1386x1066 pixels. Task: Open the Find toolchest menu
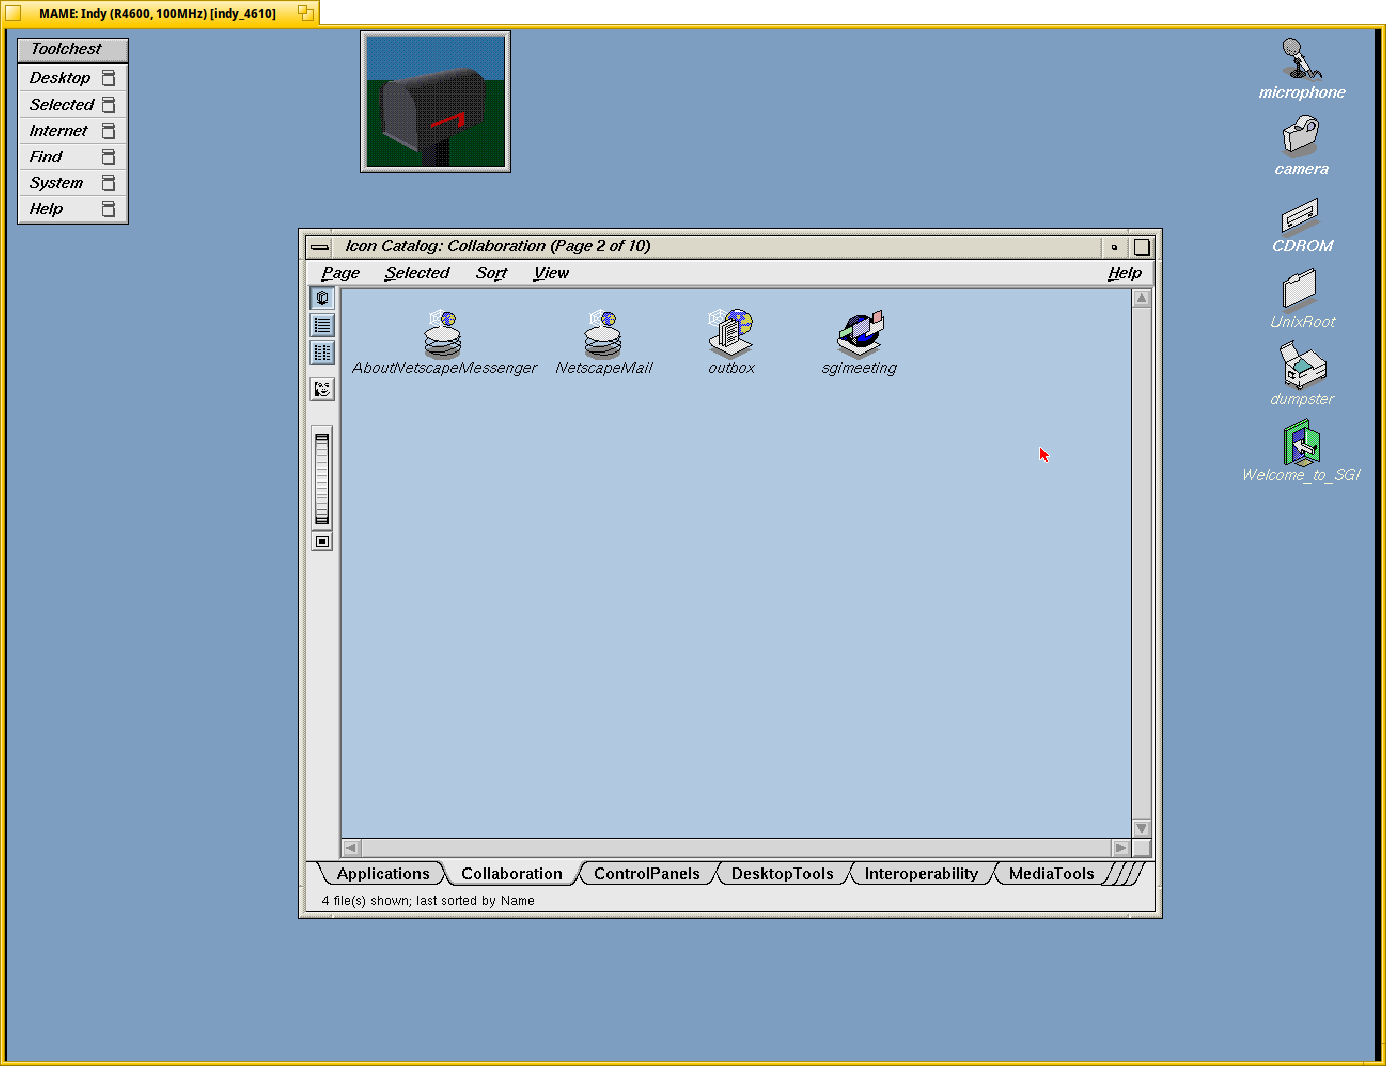73,157
